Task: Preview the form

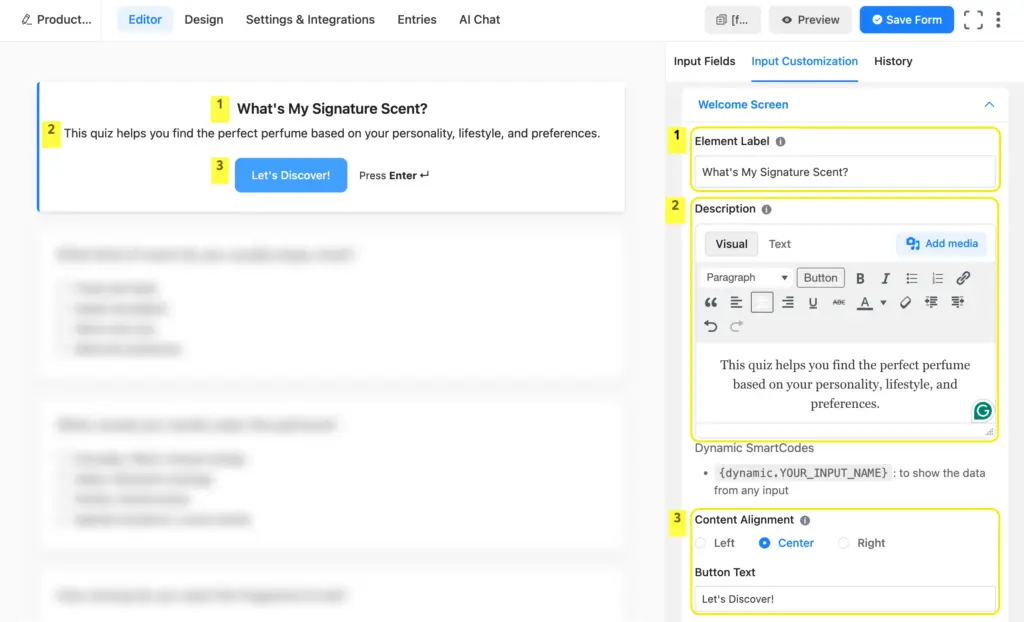Action: click(810, 20)
